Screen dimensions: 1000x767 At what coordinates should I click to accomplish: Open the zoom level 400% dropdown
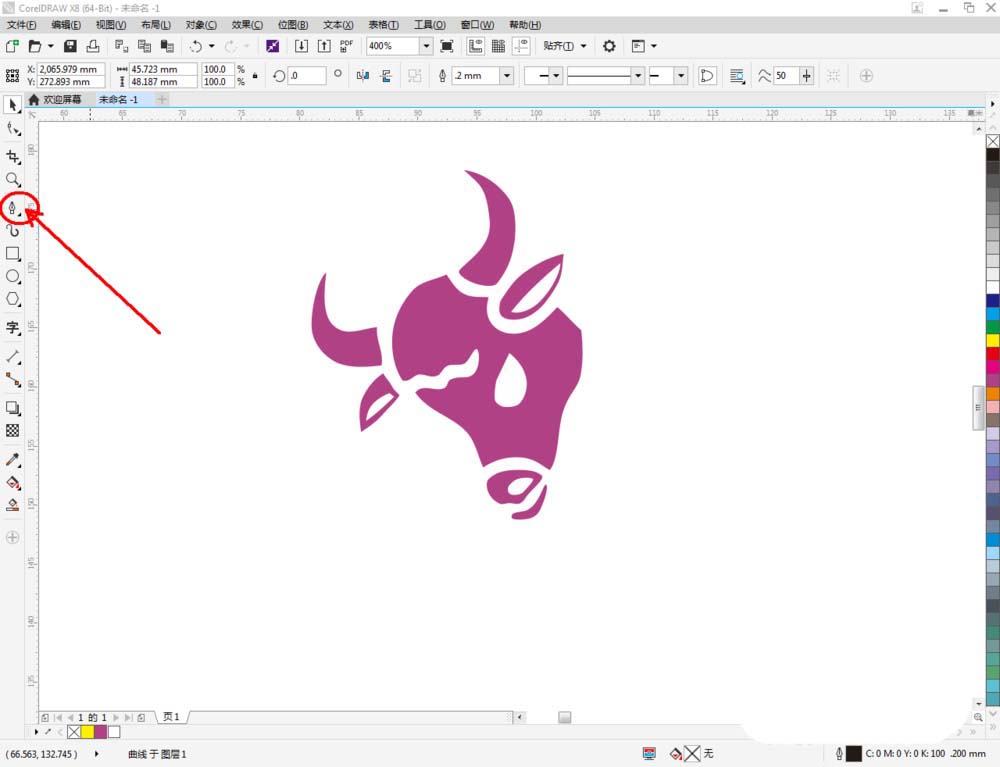(426, 46)
